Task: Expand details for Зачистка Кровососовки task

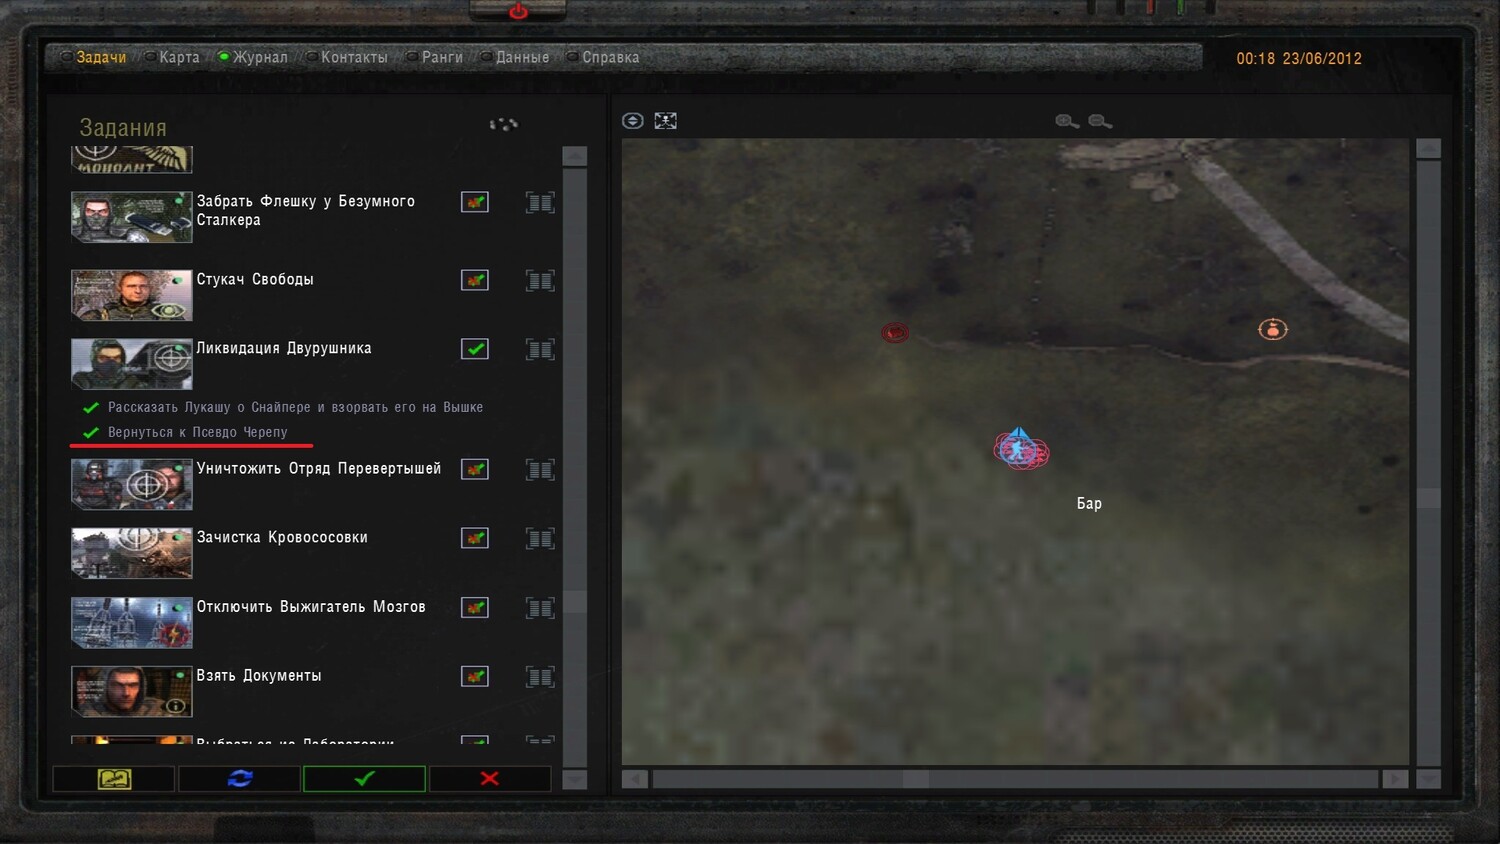Action: pyautogui.click(x=540, y=538)
